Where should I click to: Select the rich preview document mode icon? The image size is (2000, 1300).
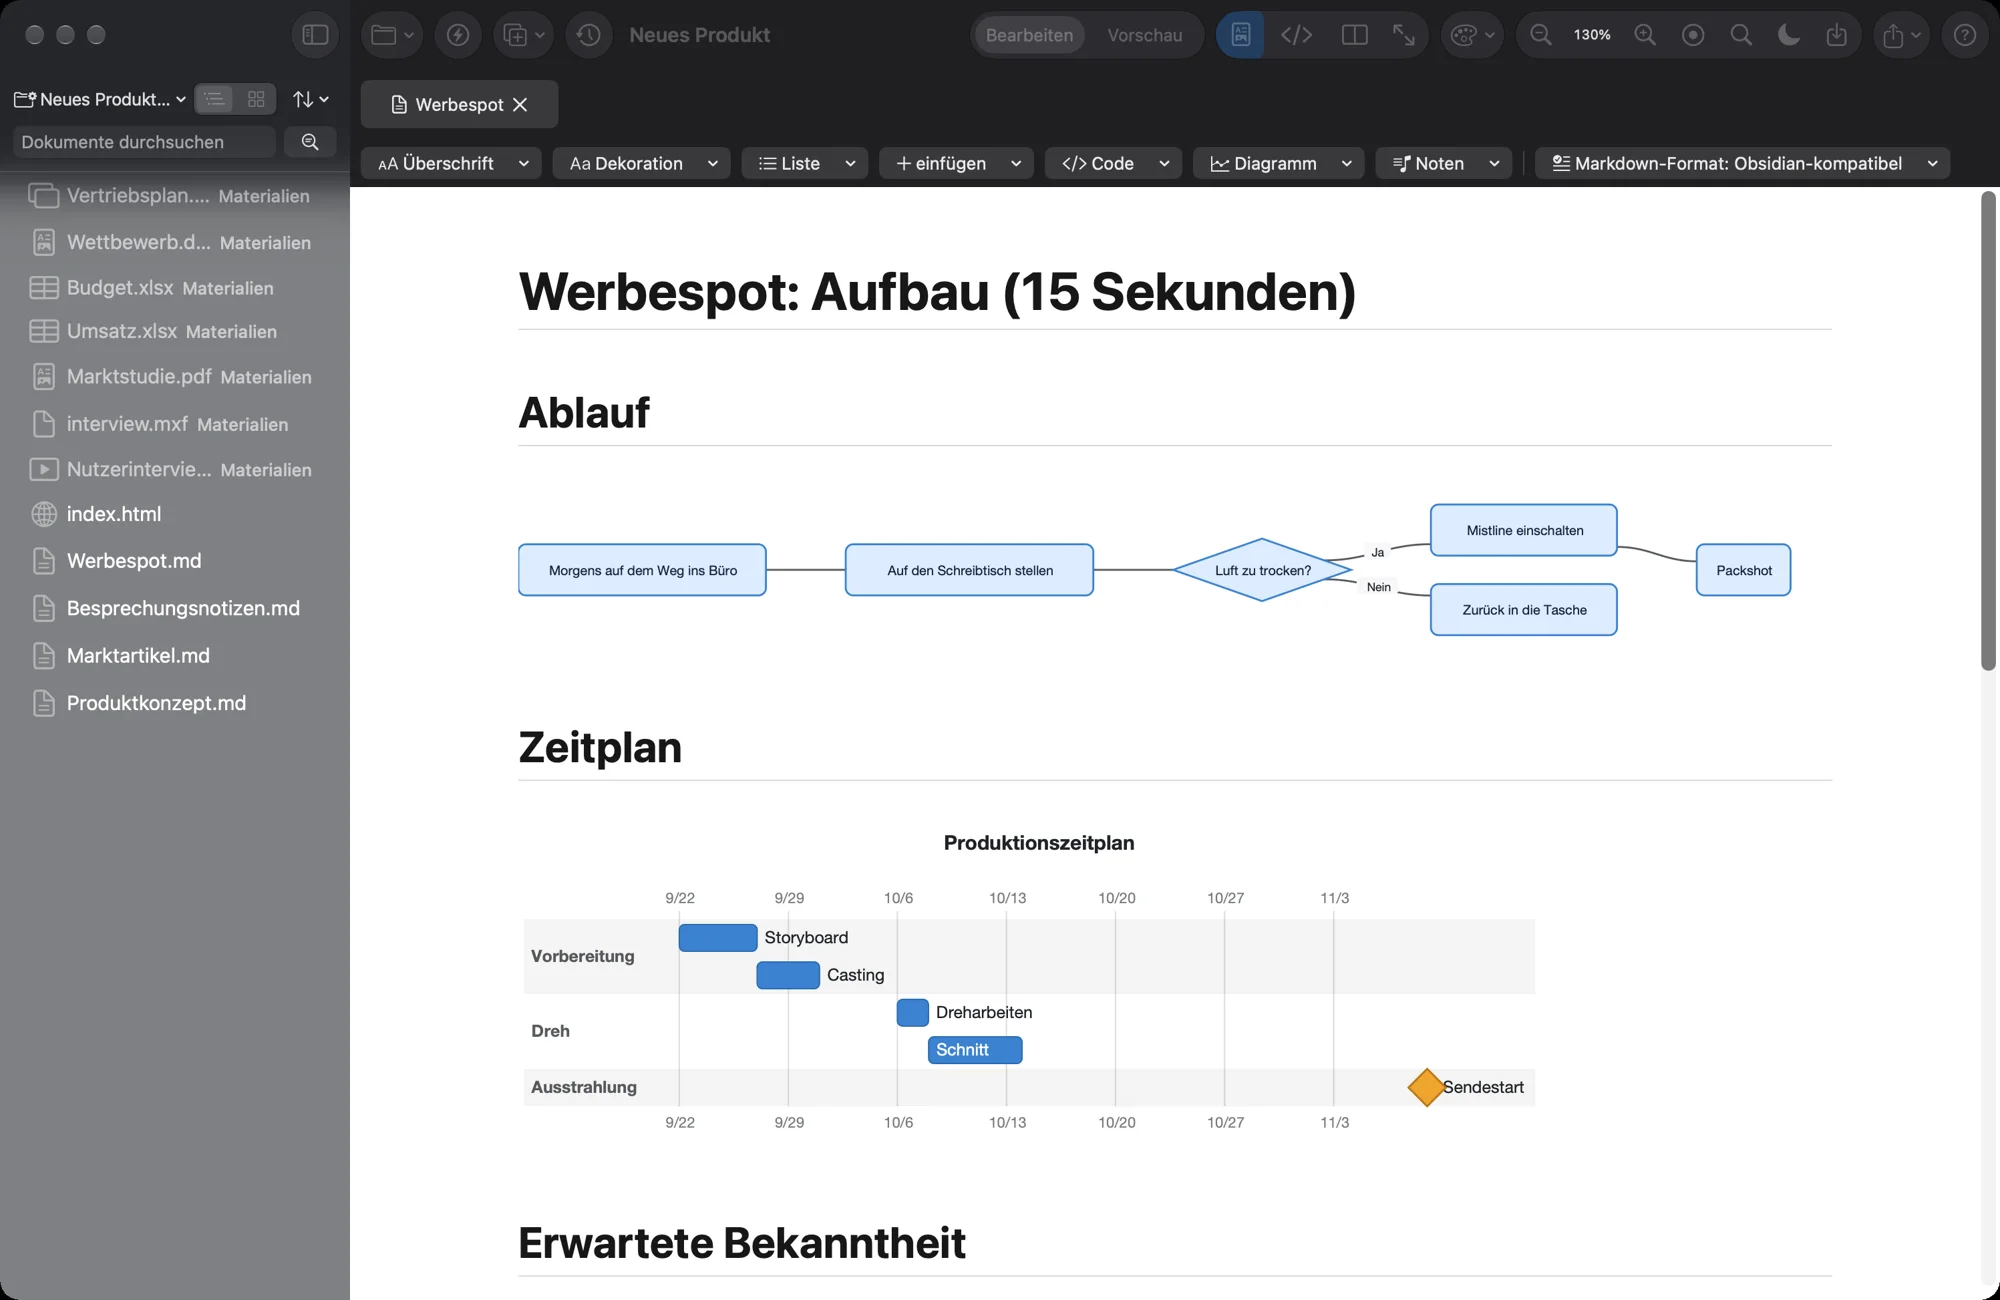[x=1241, y=35]
